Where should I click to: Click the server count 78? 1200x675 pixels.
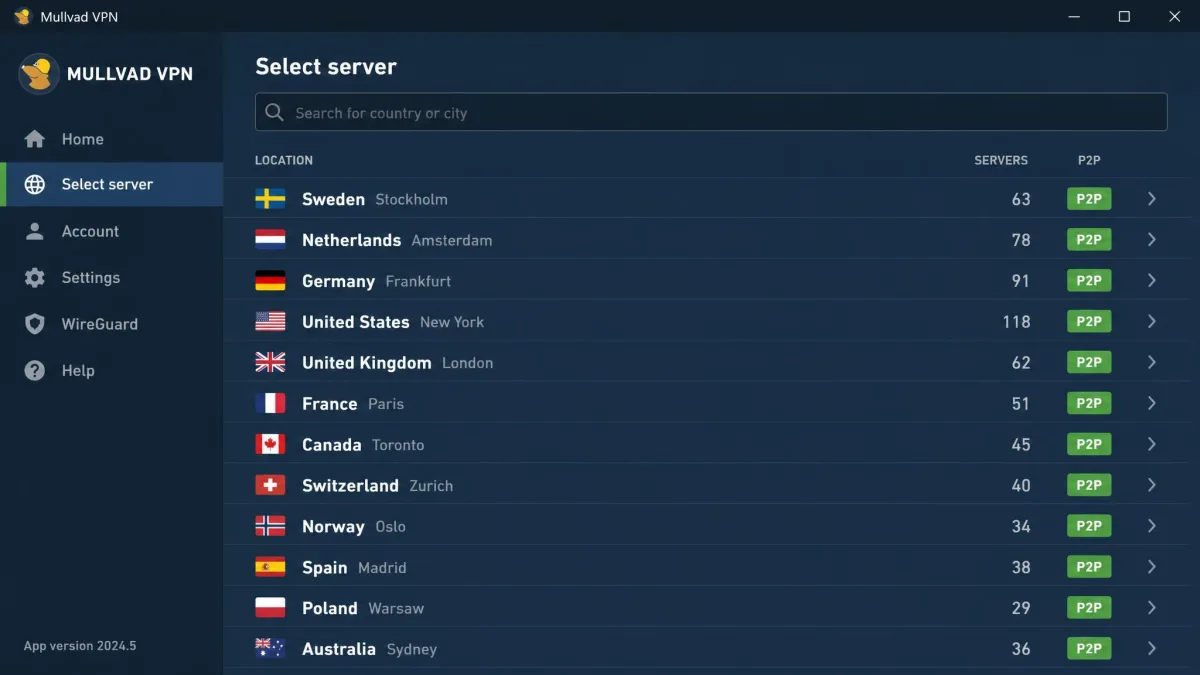point(1020,240)
